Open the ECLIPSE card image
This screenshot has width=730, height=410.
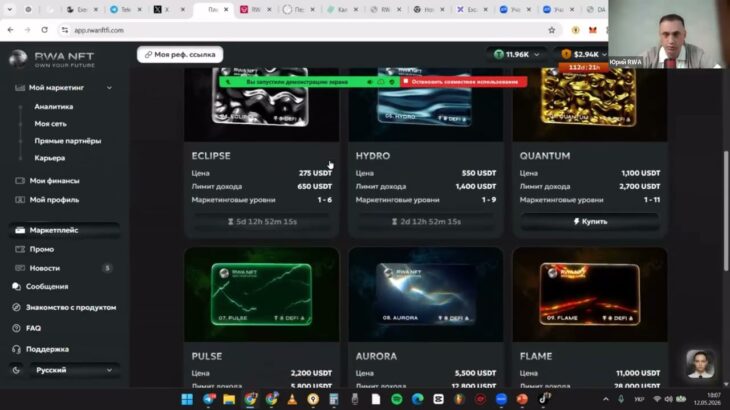pyautogui.click(x=261, y=105)
